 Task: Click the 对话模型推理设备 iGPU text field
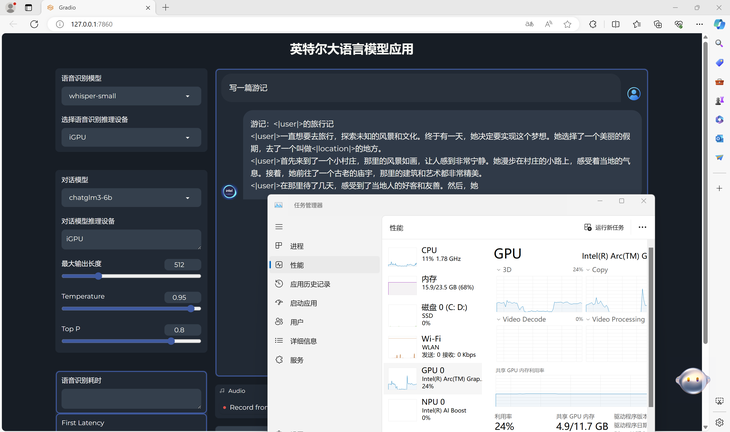[x=131, y=239]
